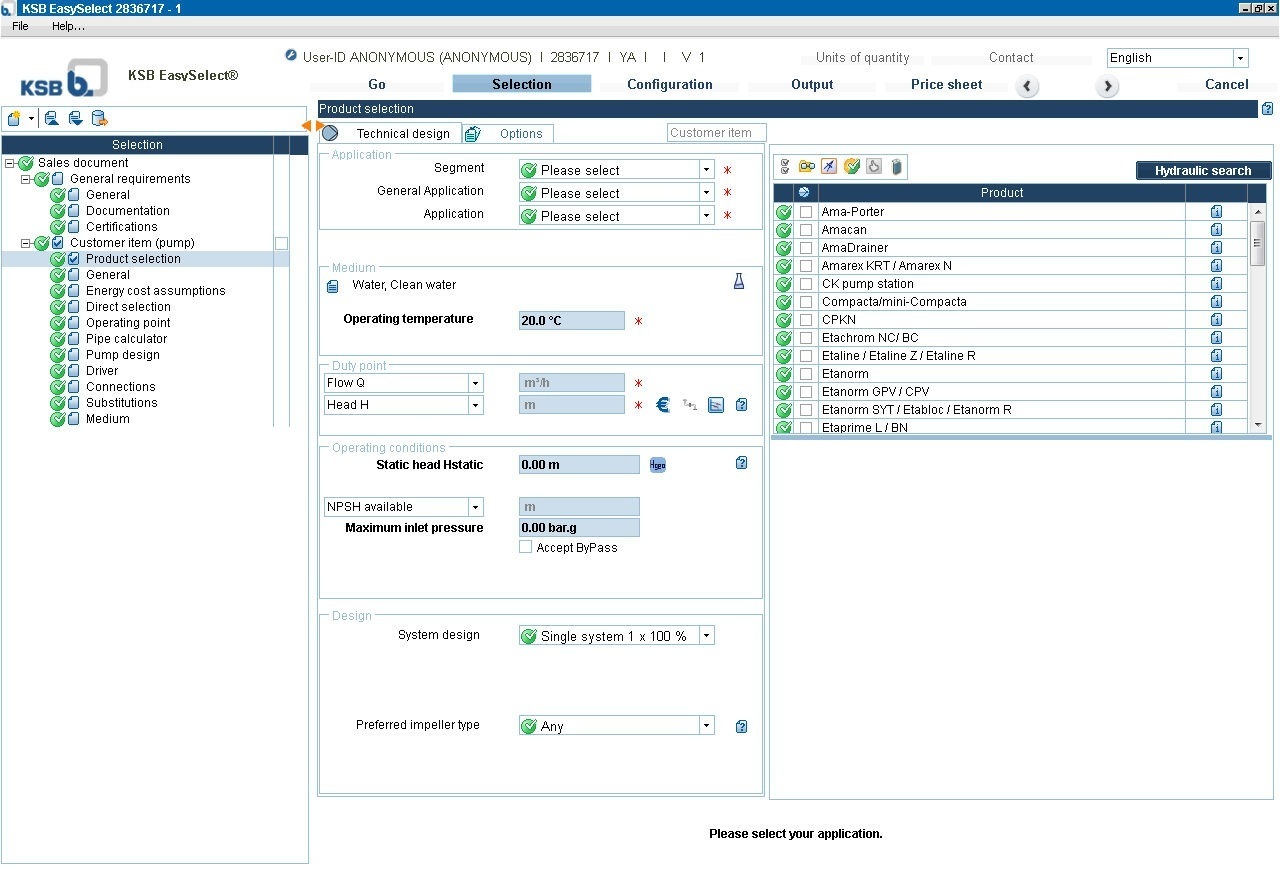Enable the Accept ByPass checkbox
Viewport: 1280px width, 877px height.
pyautogui.click(x=525, y=547)
